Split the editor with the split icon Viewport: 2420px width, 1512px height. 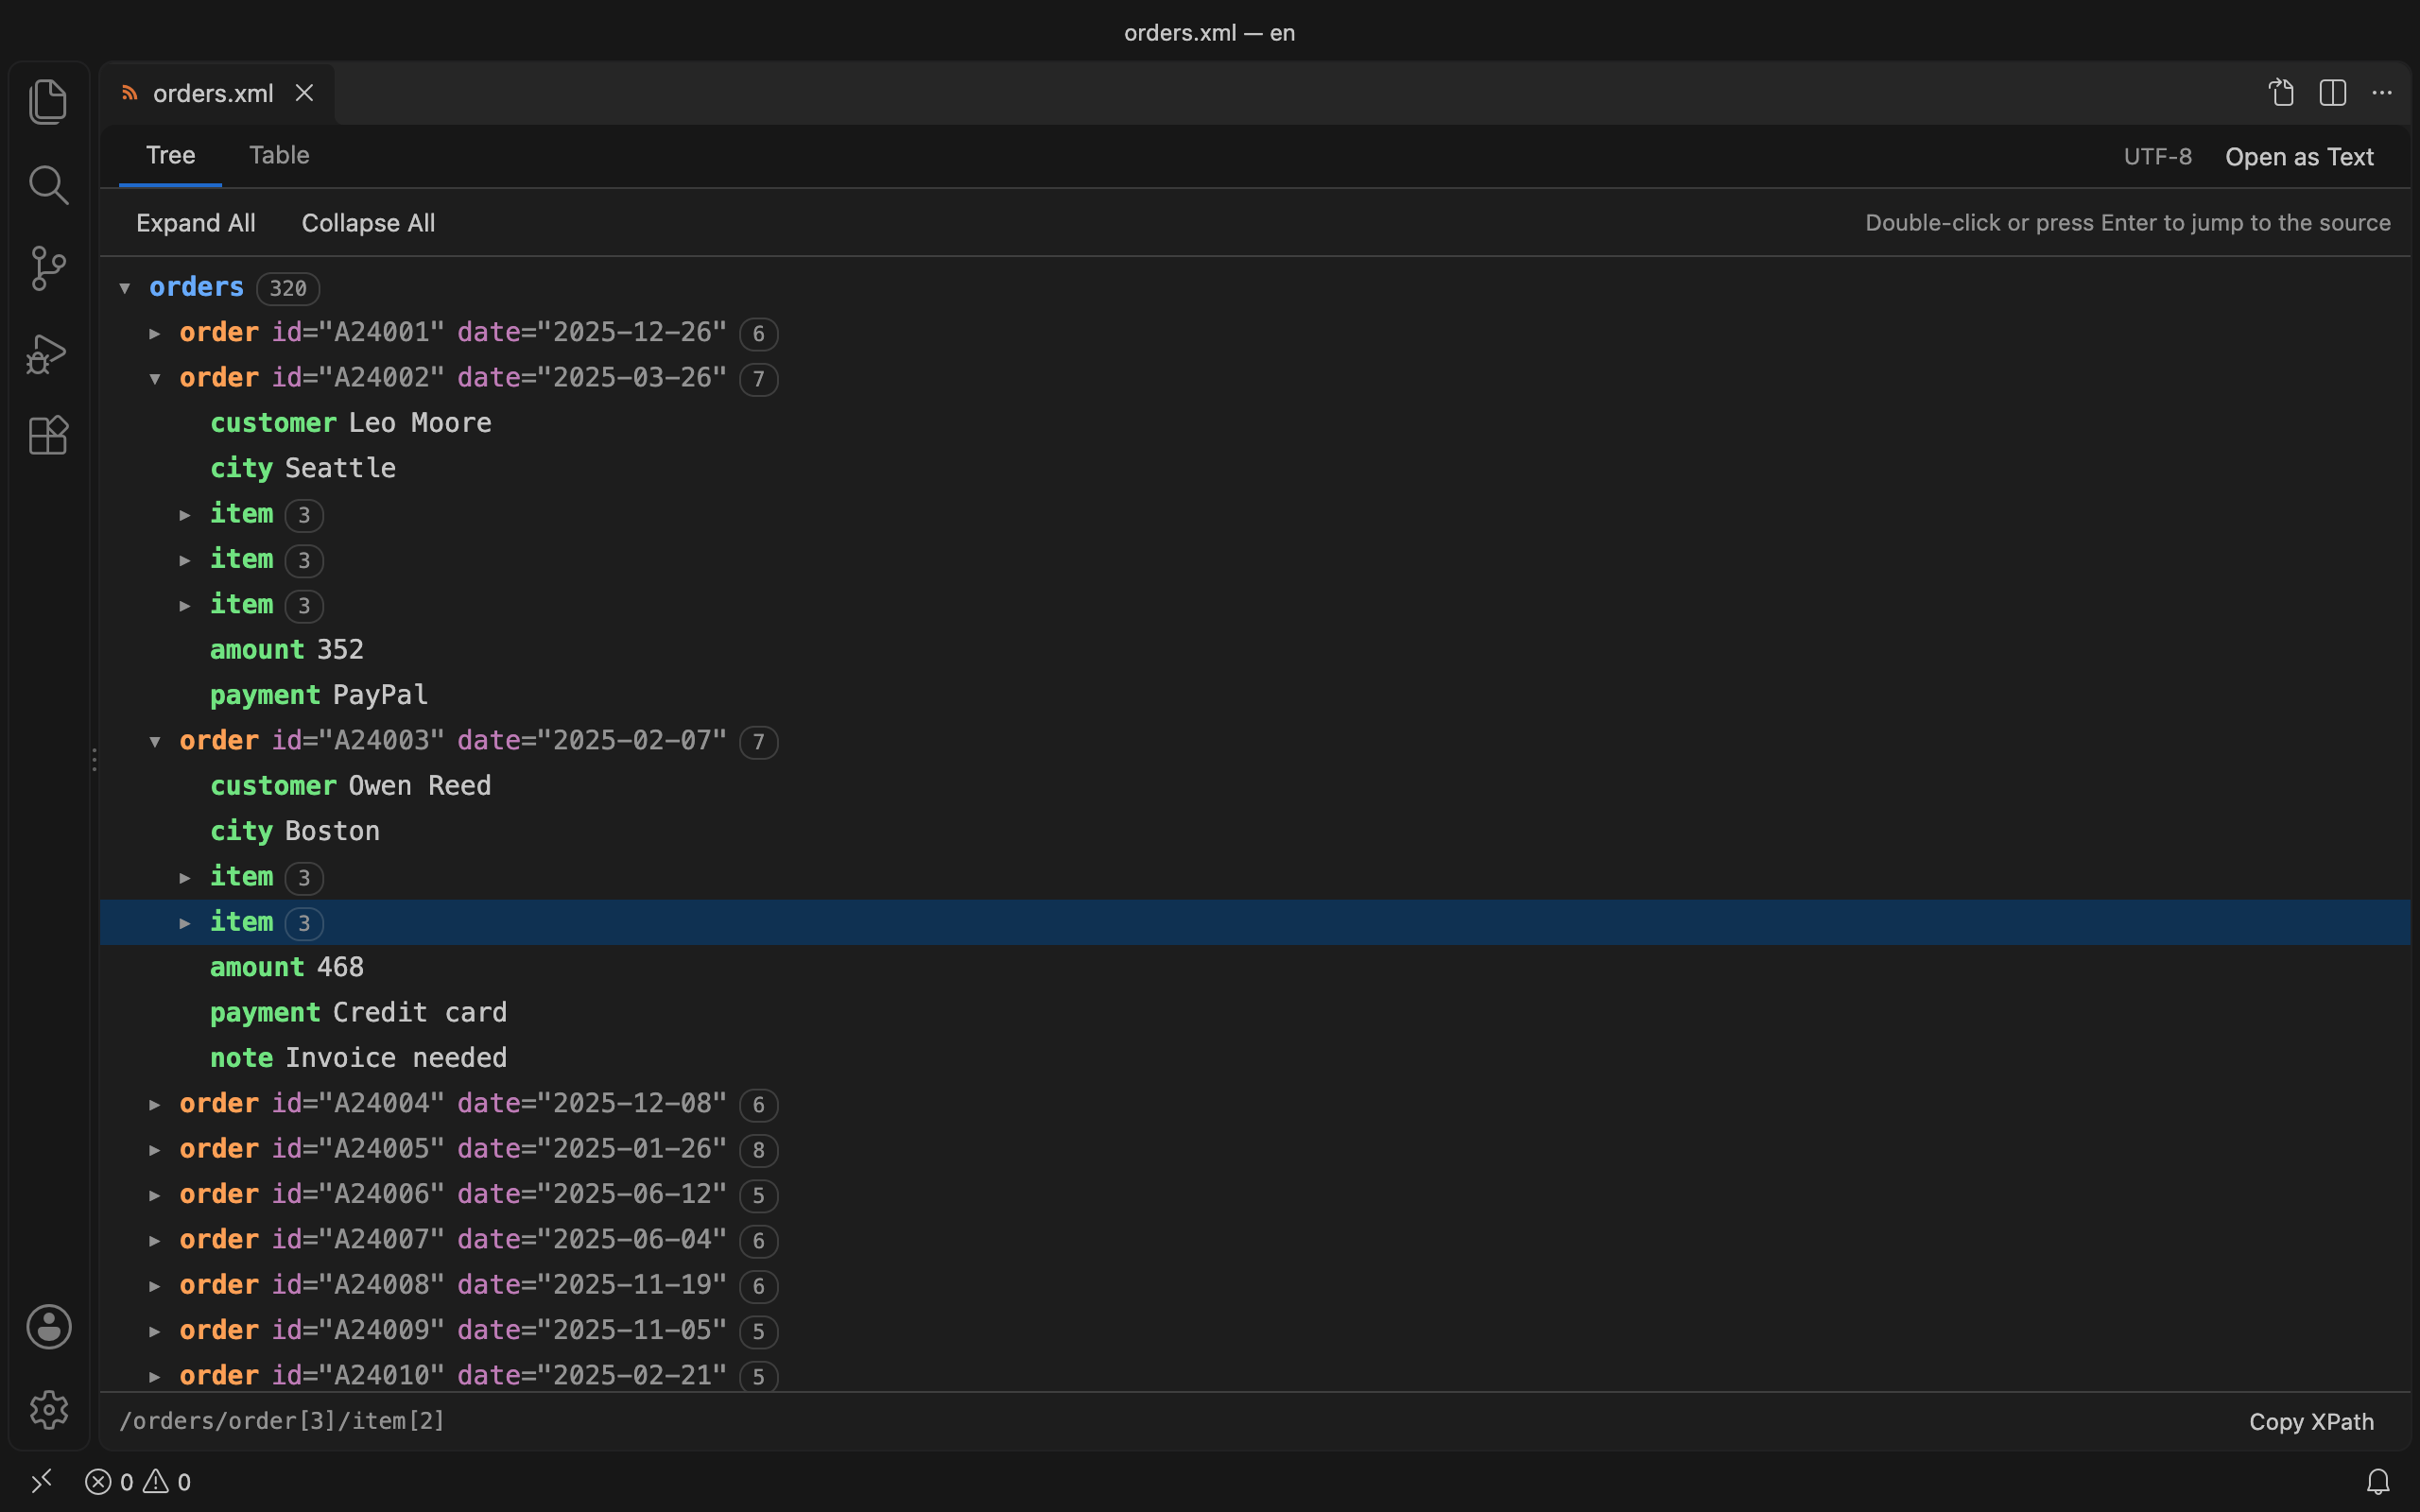click(x=2332, y=93)
